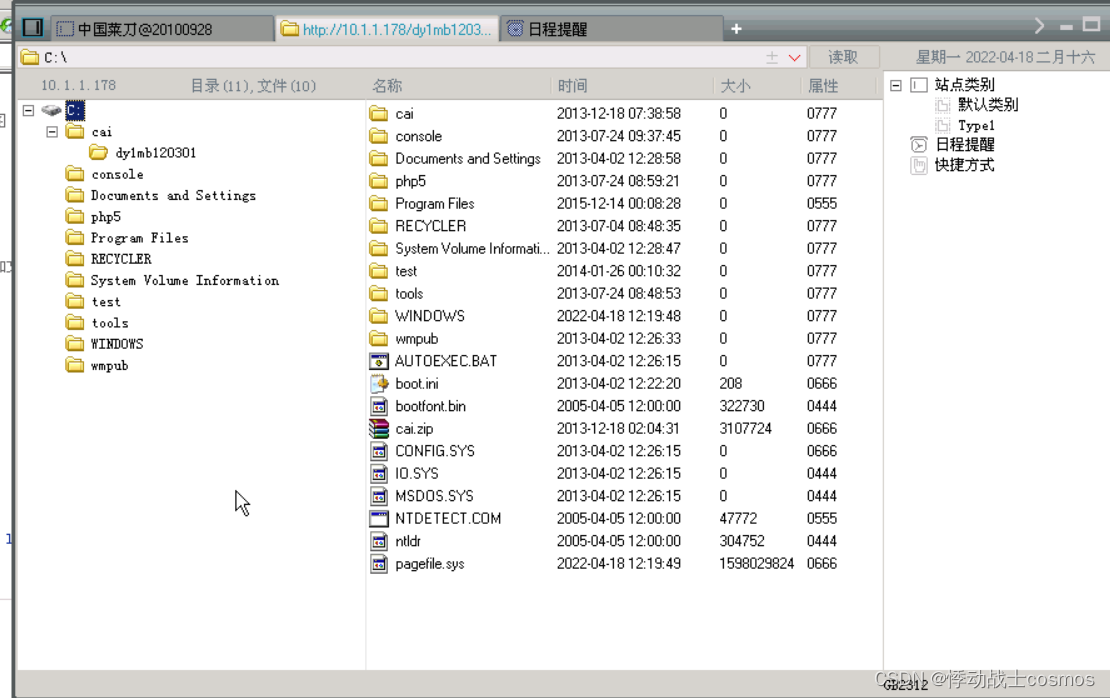Open 快捷方式 in the right panel
The height and width of the screenshot is (698, 1110).
click(x=965, y=166)
